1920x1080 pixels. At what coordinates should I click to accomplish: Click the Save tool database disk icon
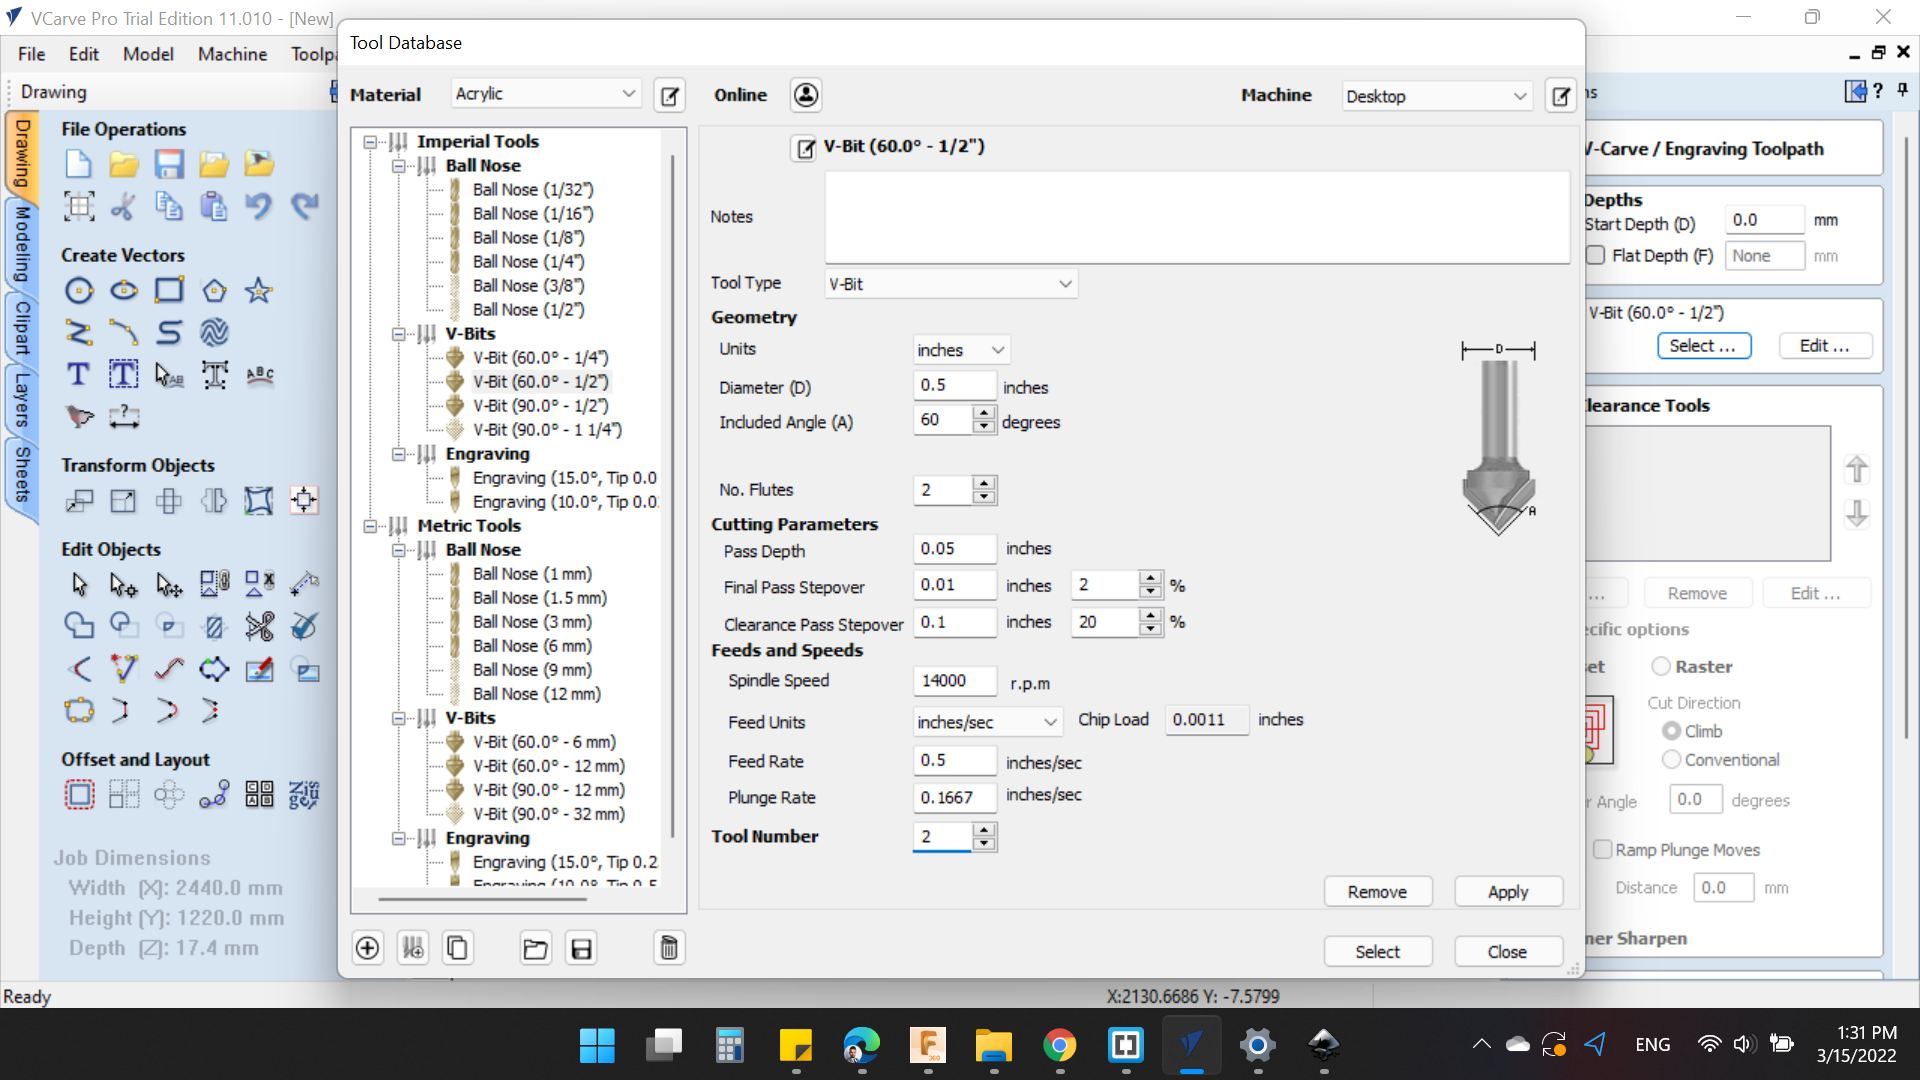[x=581, y=948]
